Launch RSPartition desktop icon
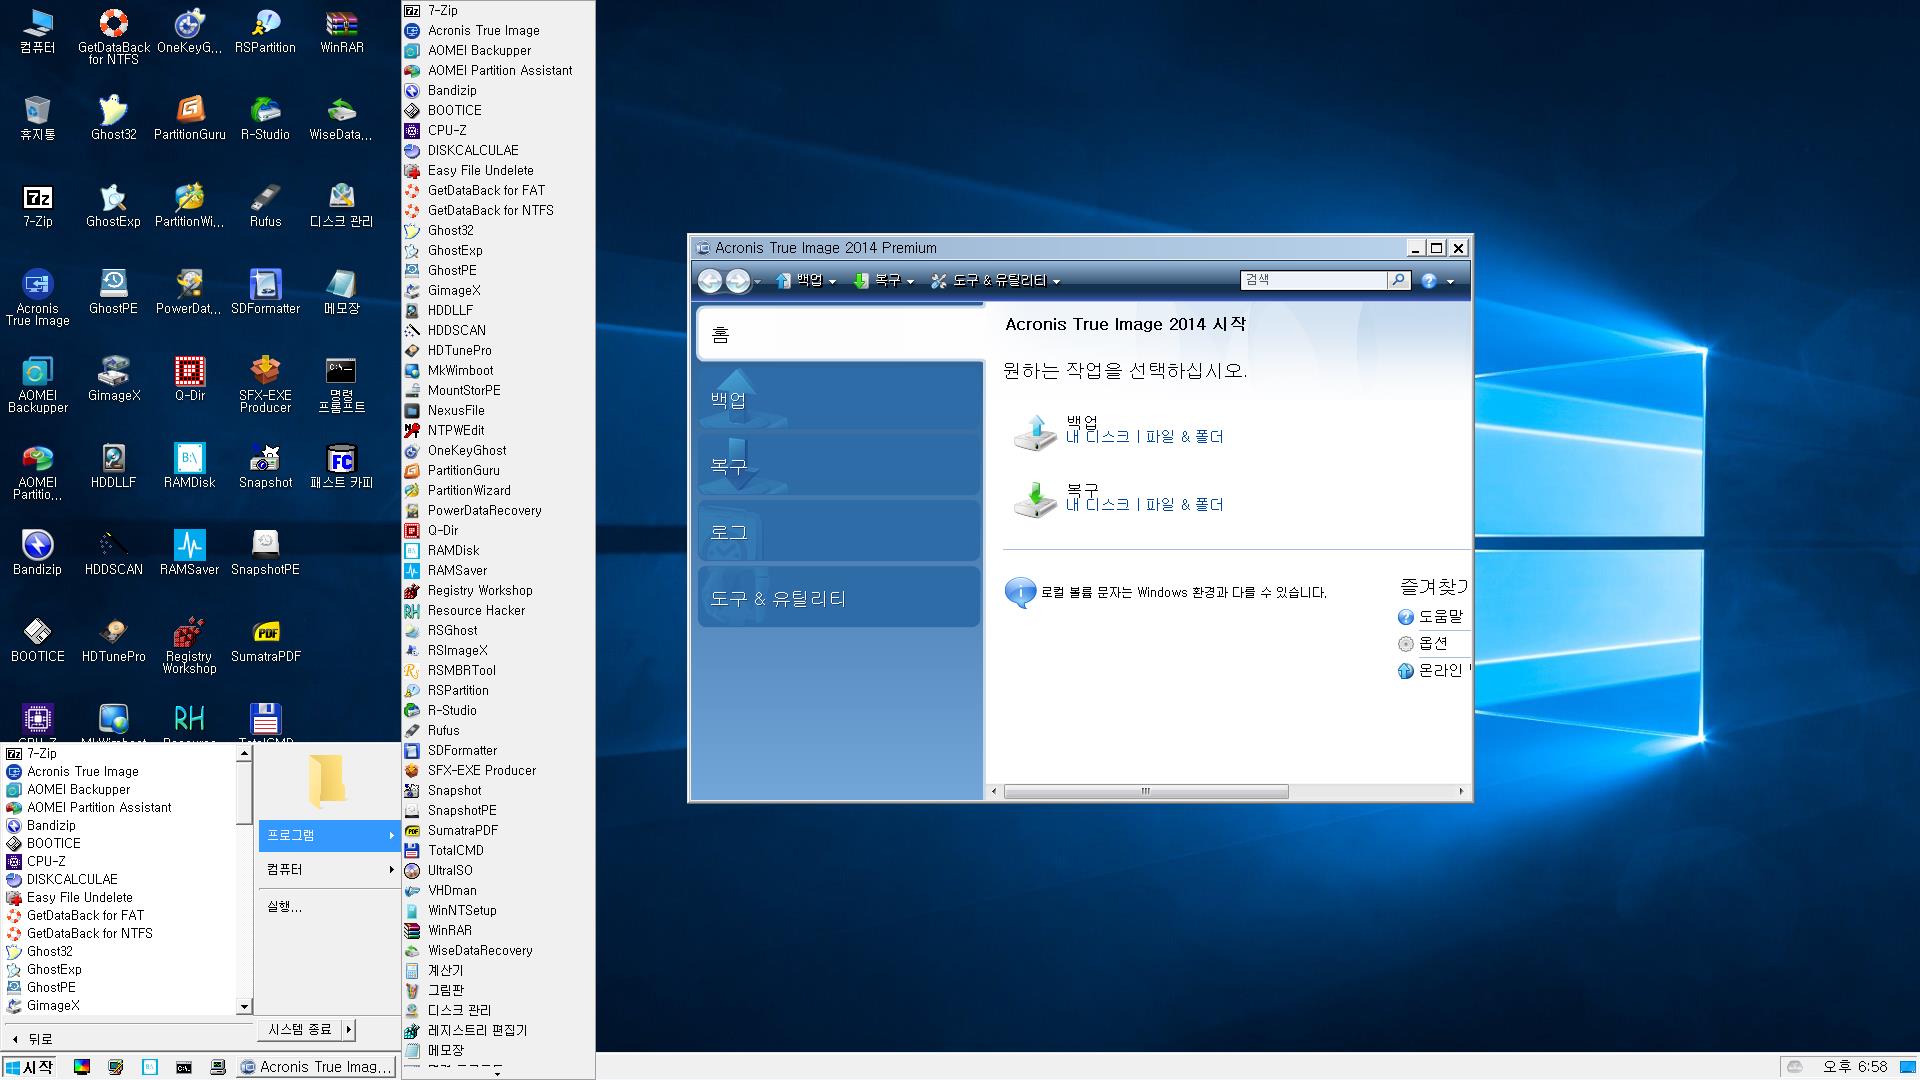Screen dimensions: 1920x1080 (x=265, y=31)
